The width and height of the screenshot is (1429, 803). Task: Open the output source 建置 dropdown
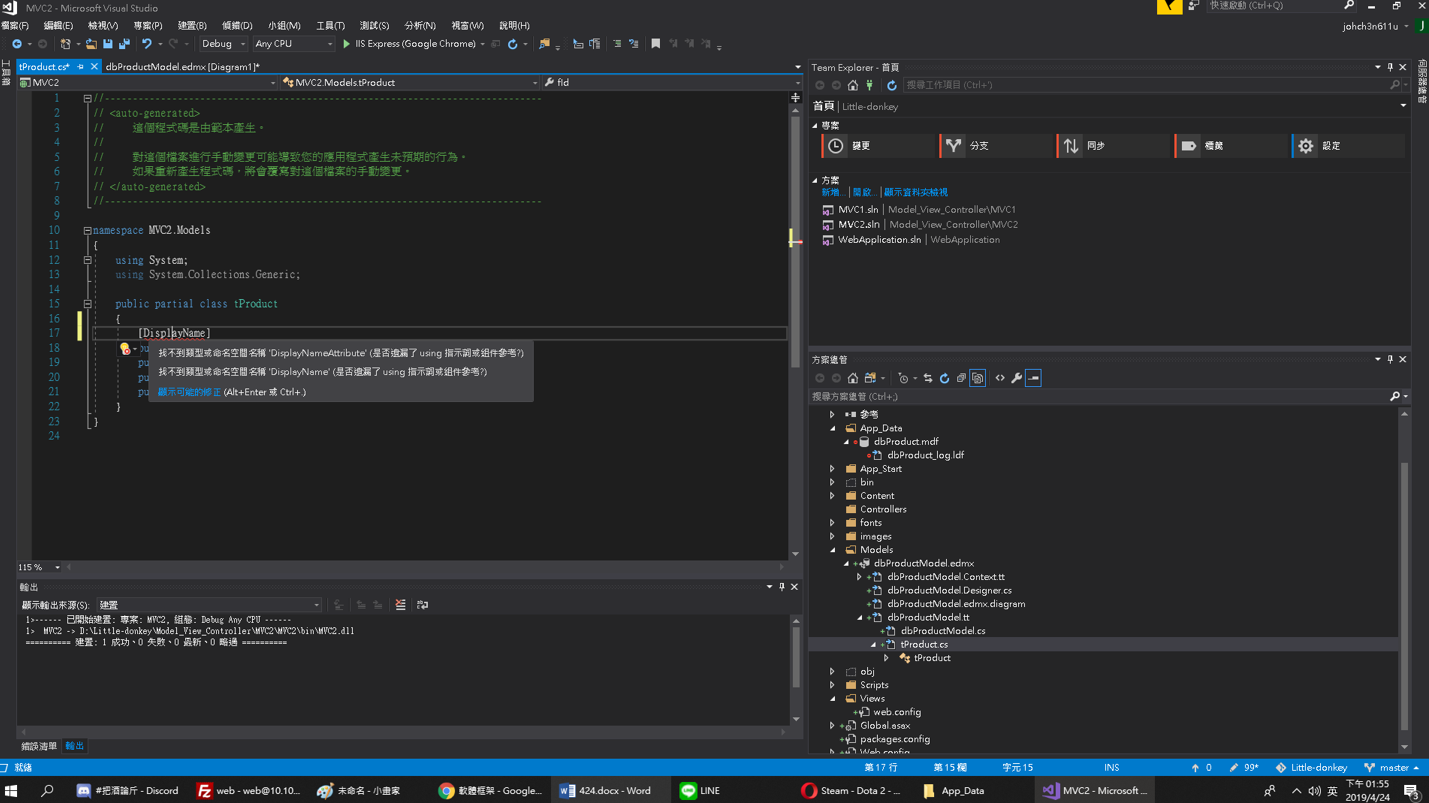pyautogui.click(x=209, y=605)
